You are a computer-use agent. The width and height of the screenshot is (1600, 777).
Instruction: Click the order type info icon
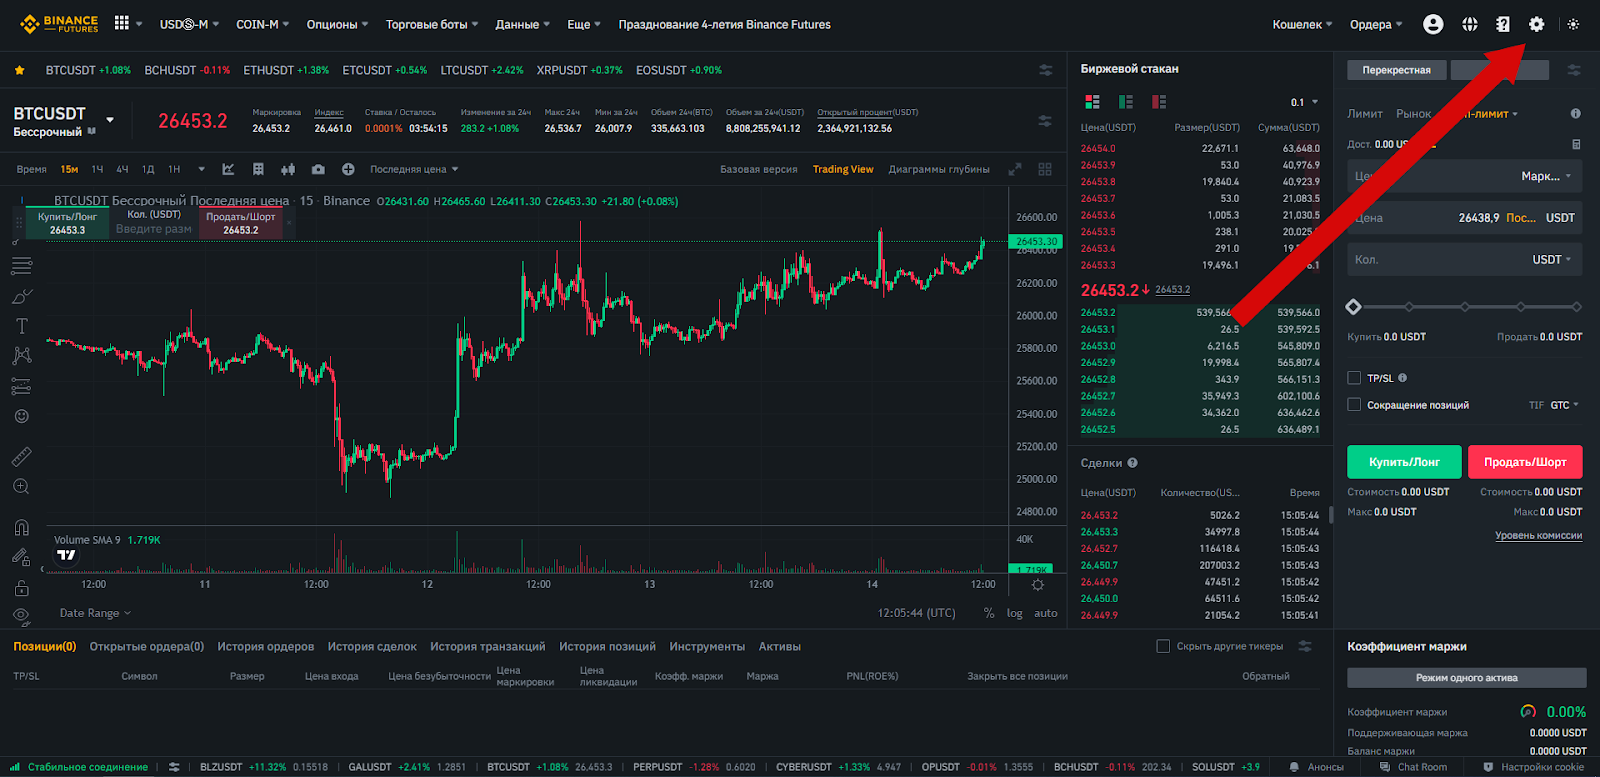[1576, 114]
